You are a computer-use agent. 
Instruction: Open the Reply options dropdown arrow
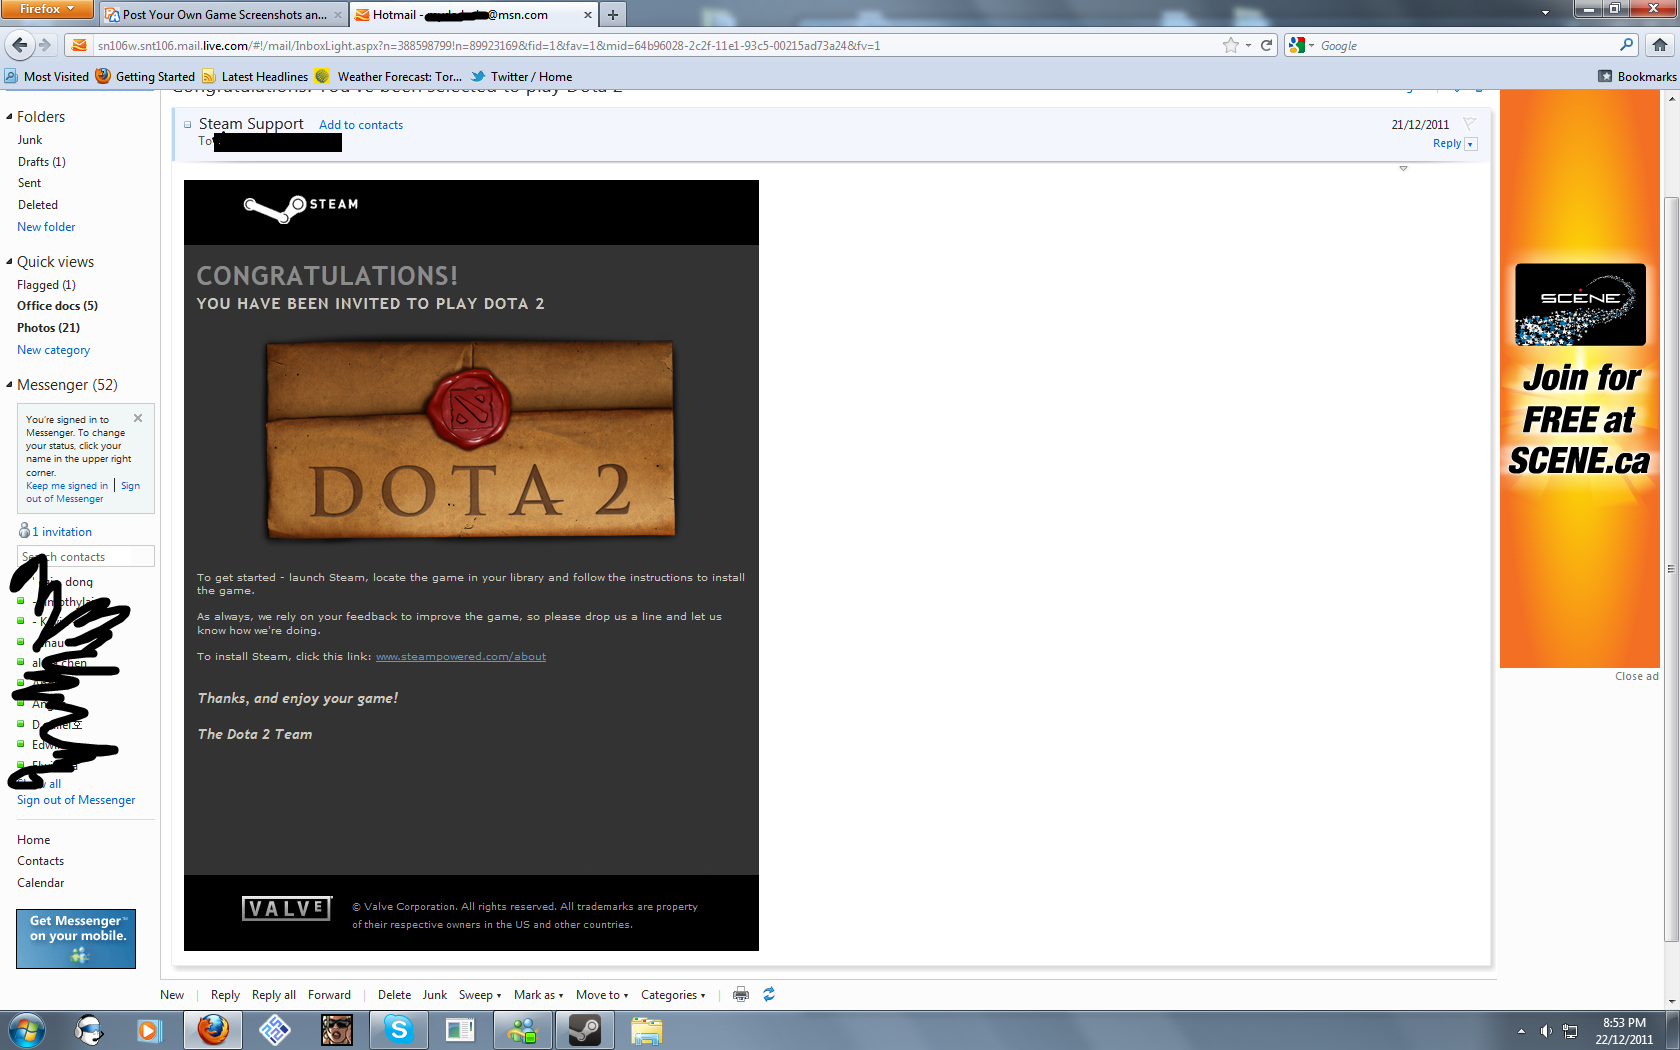click(1470, 144)
